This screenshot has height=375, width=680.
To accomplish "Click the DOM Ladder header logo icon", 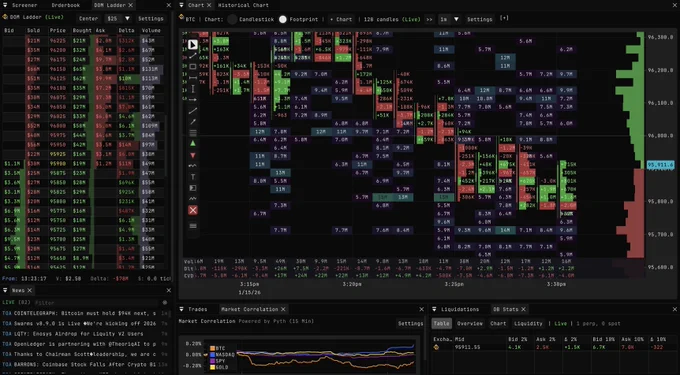I will pos(5,17).
